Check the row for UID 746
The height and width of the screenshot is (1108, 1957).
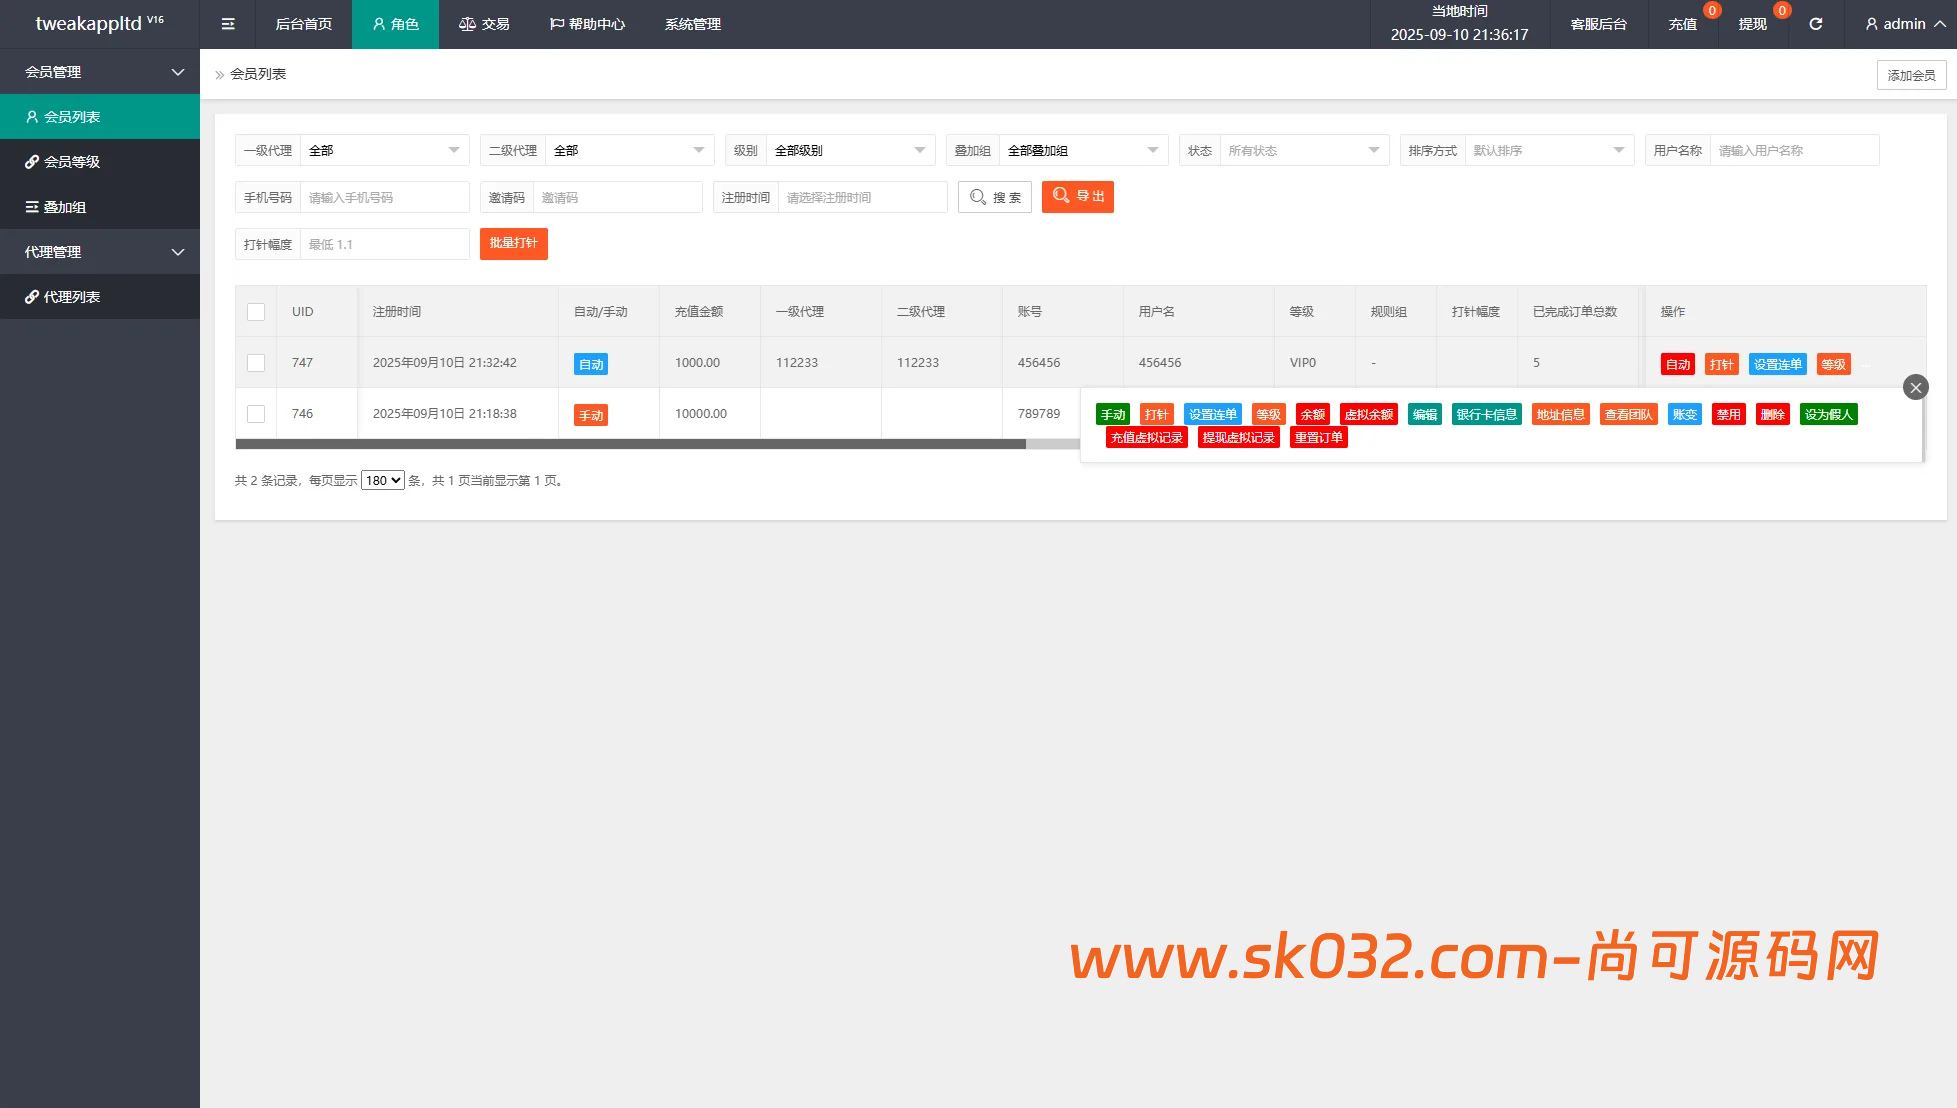(x=256, y=414)
